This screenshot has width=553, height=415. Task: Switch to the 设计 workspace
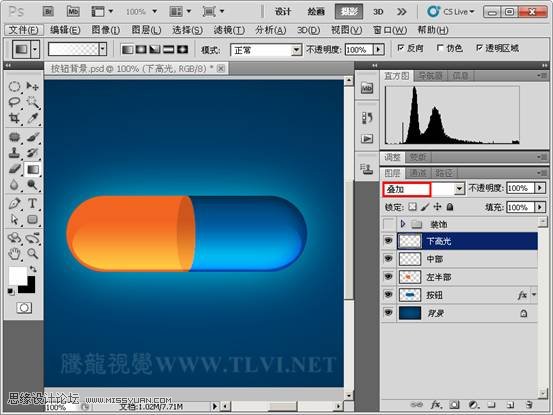pos(282,12)
